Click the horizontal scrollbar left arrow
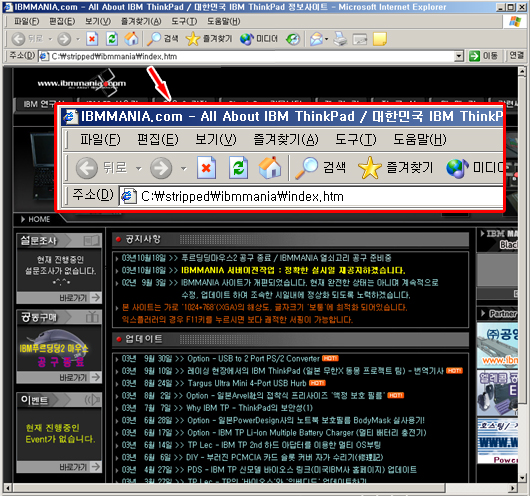 pos(8,488)
